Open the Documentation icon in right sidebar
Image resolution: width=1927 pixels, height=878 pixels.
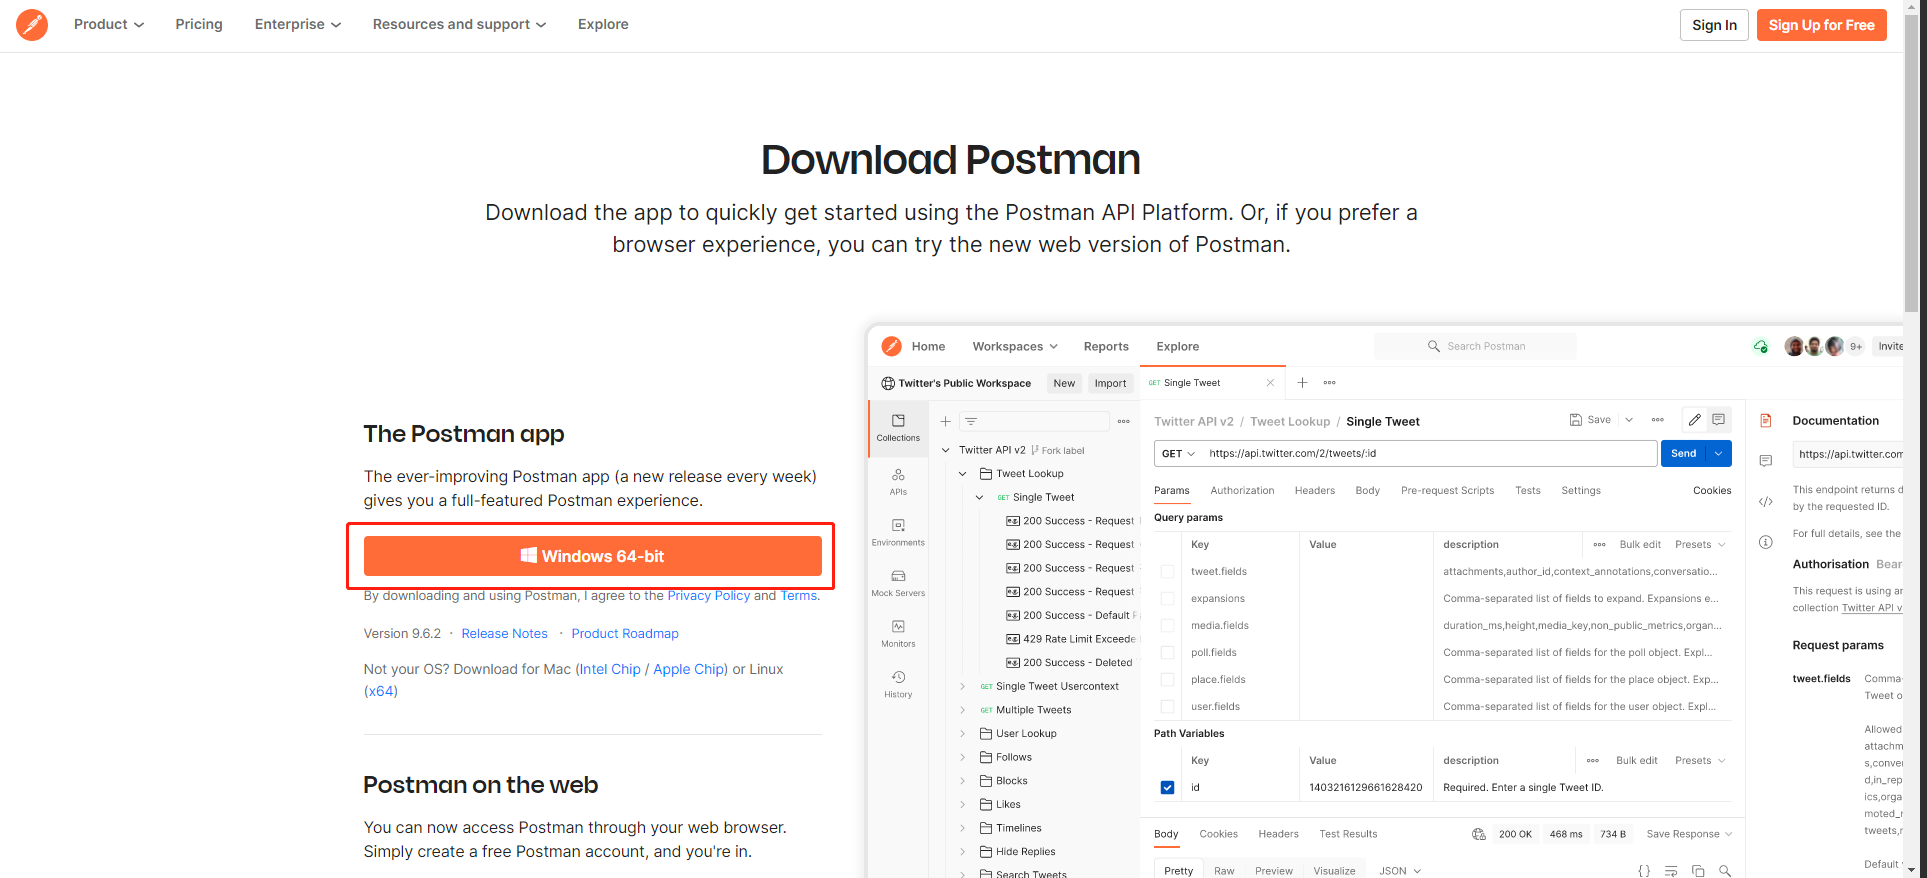point(1765,421)
